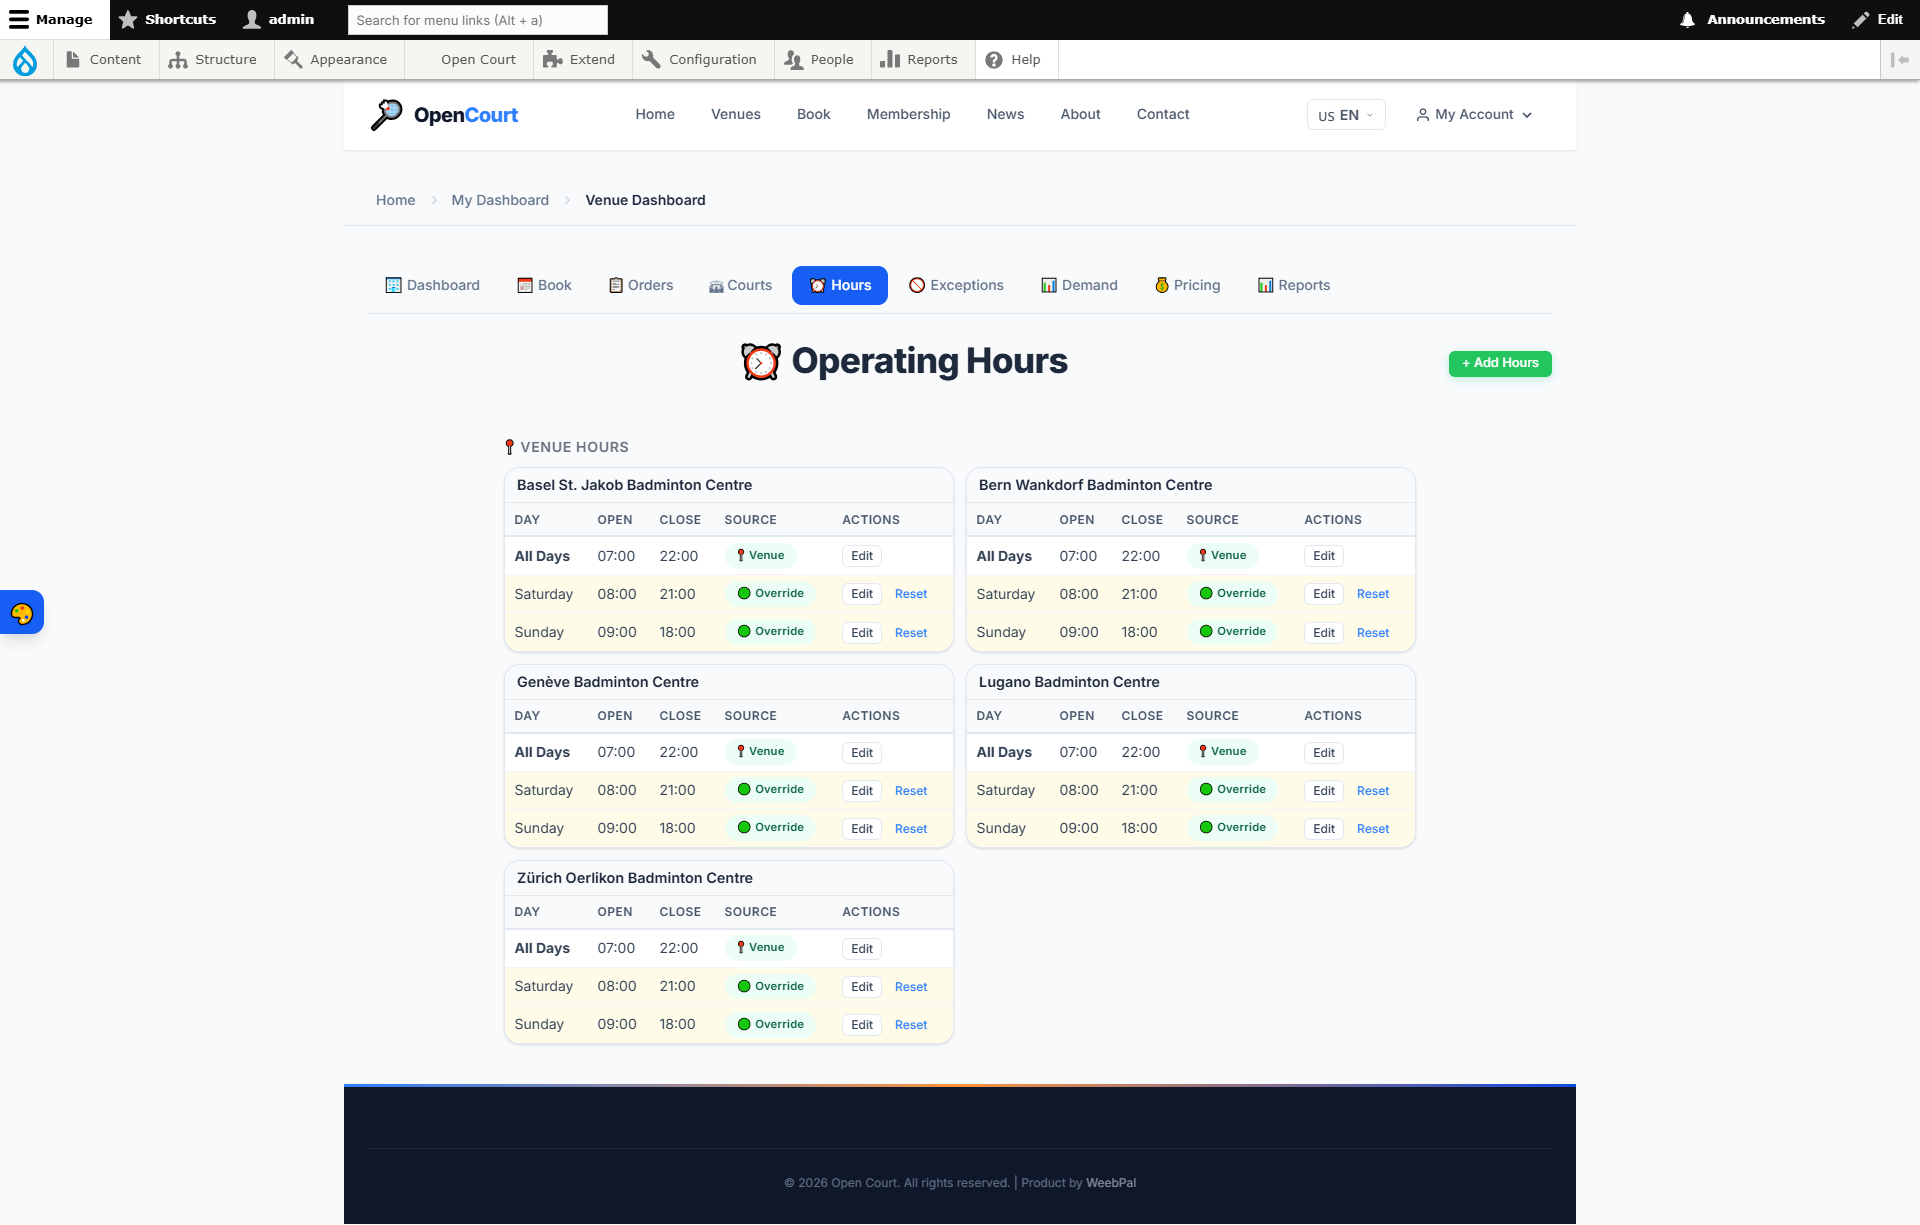Click the OpenCourt racket logo
1920x1225 pixels.
click(386, 115)
